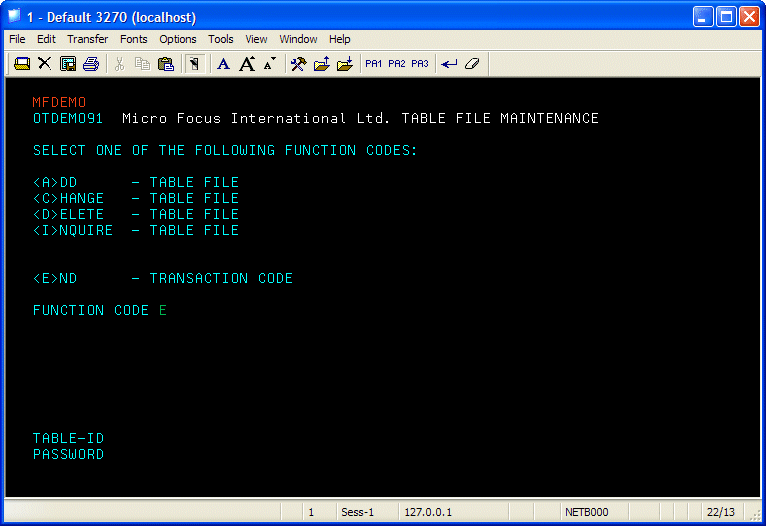Click the 127.0.0.1 status bar entry
The height and width of the screenshot is (526, 766).
(x=428, y=512)
